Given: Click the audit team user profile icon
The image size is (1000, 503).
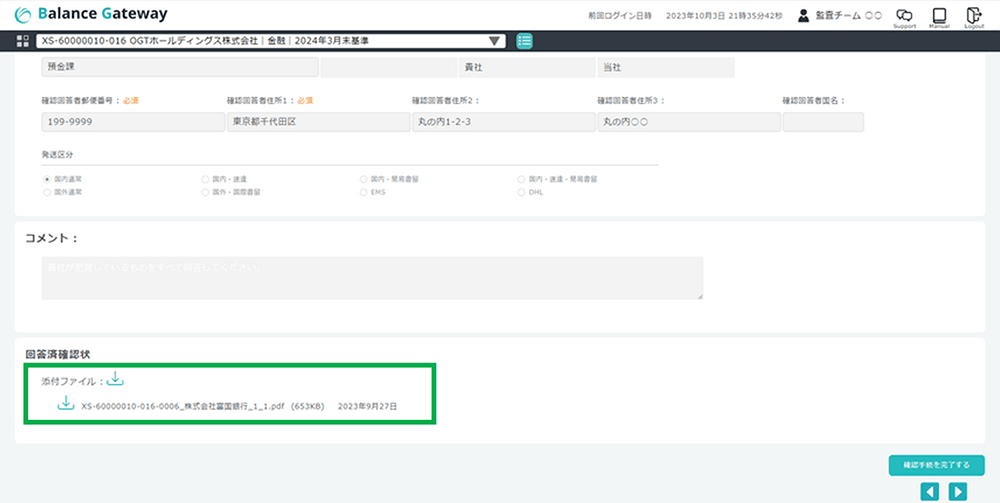Looking at the screenshot, I should (803, 15).
